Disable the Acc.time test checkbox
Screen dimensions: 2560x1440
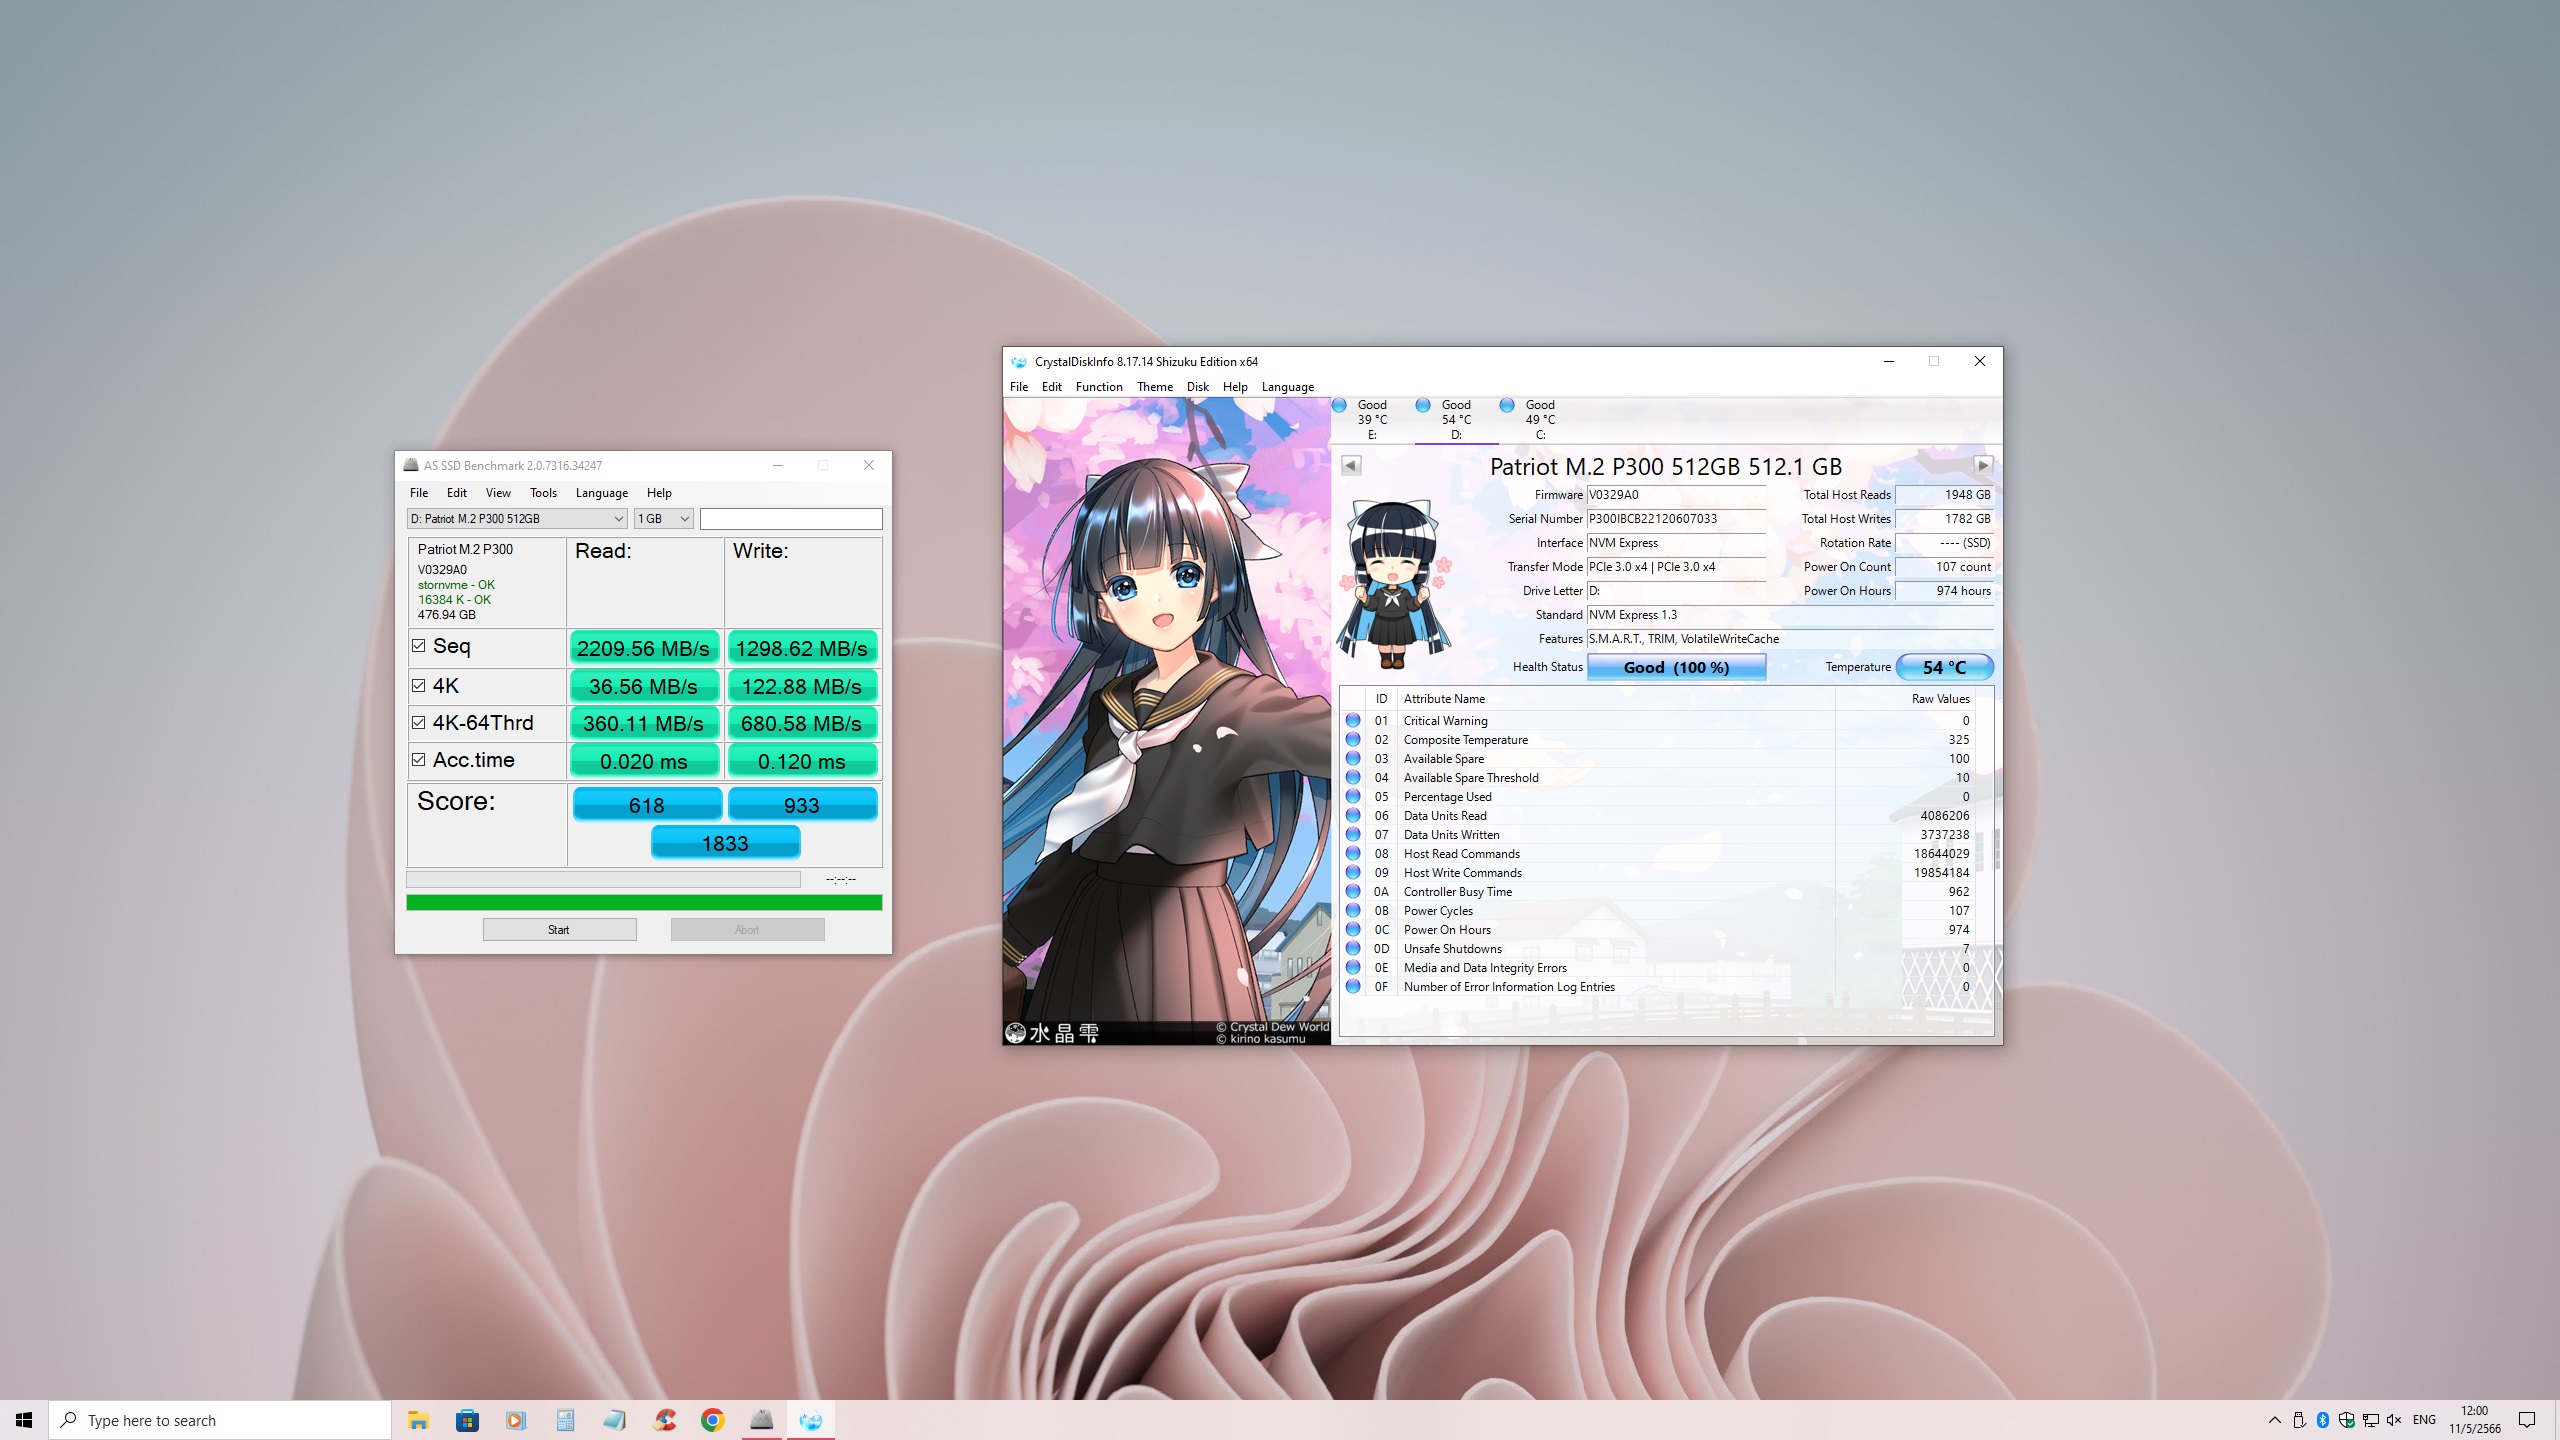pyautogui.click(x=419, y=760)
